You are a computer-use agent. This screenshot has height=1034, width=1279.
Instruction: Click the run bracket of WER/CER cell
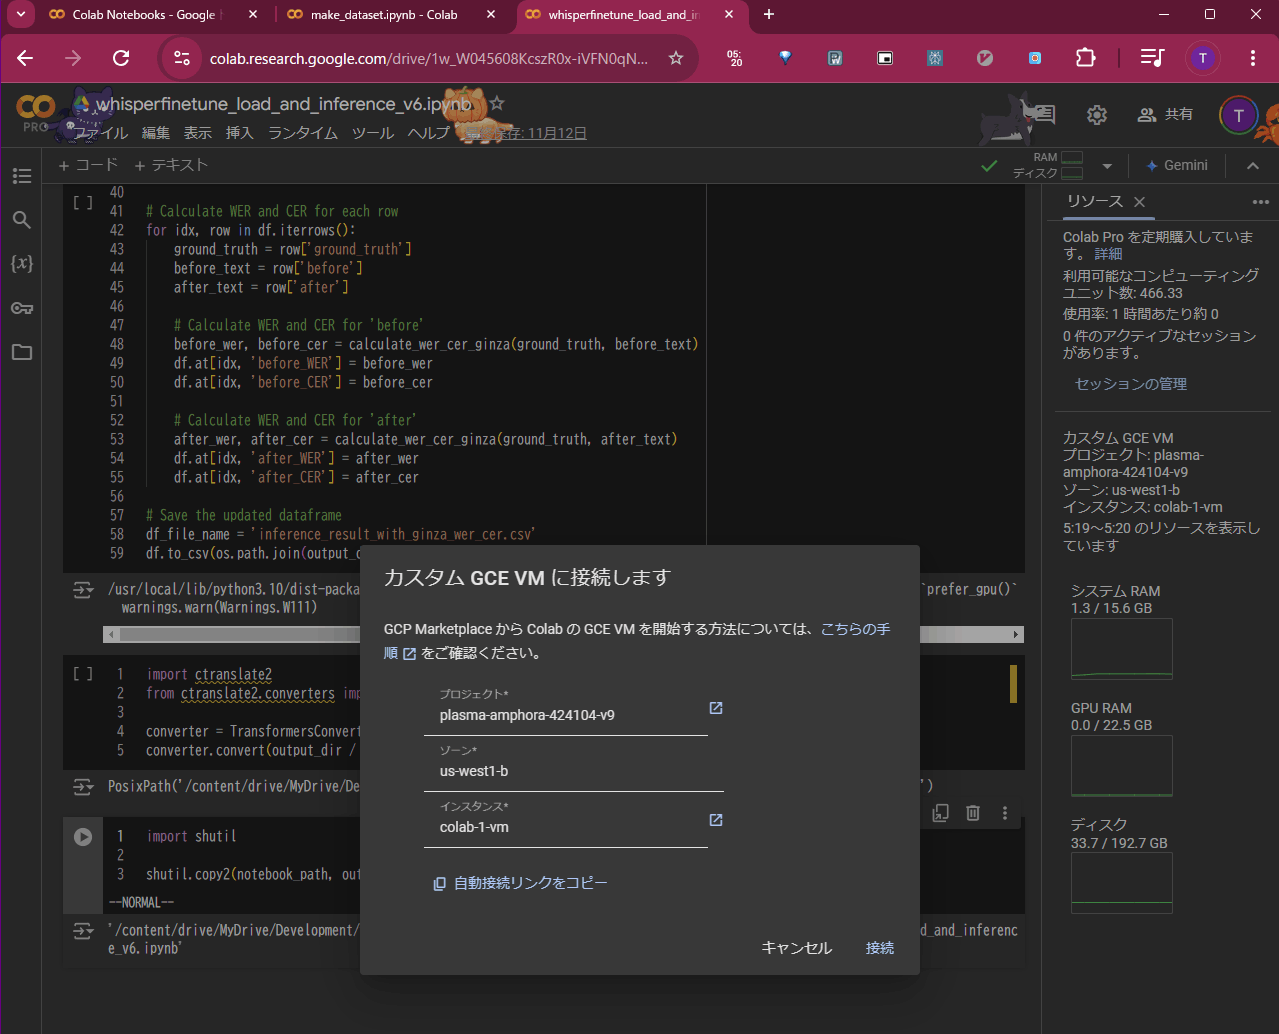coord(83,203)
